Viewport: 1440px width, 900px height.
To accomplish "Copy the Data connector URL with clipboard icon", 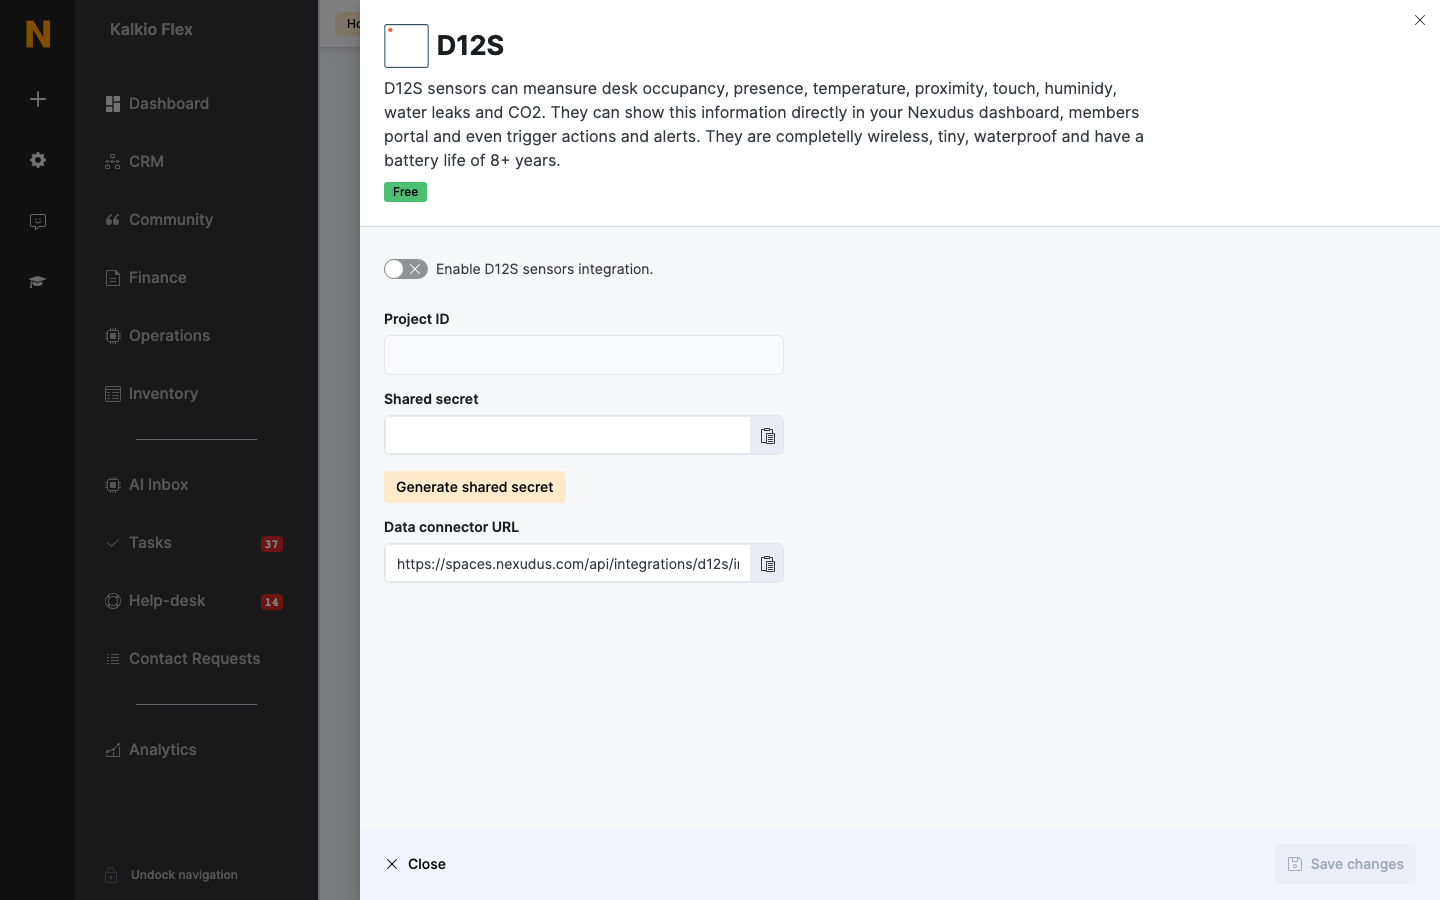I will (767, 563).
